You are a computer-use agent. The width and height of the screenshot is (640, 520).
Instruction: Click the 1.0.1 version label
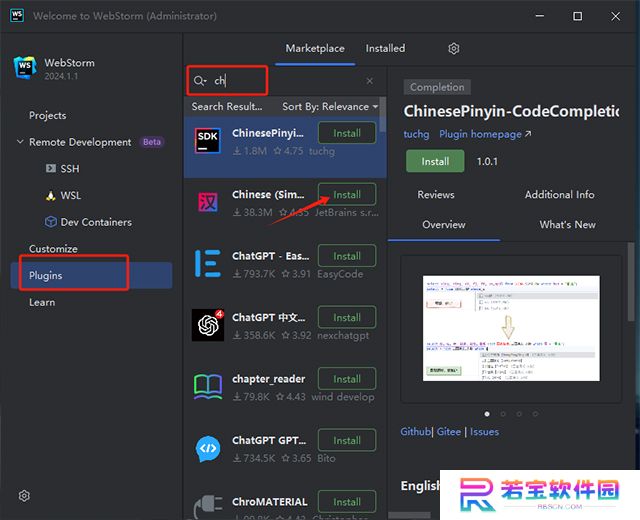[487, 161]
